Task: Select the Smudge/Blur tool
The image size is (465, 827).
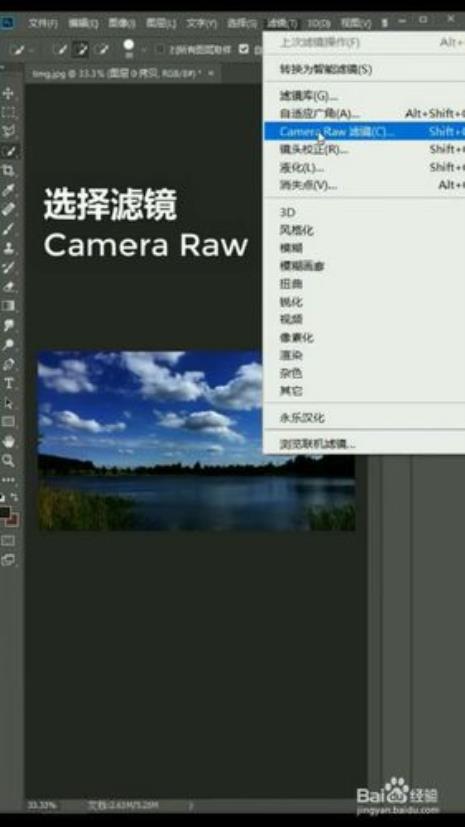Action: click(8, 325)
